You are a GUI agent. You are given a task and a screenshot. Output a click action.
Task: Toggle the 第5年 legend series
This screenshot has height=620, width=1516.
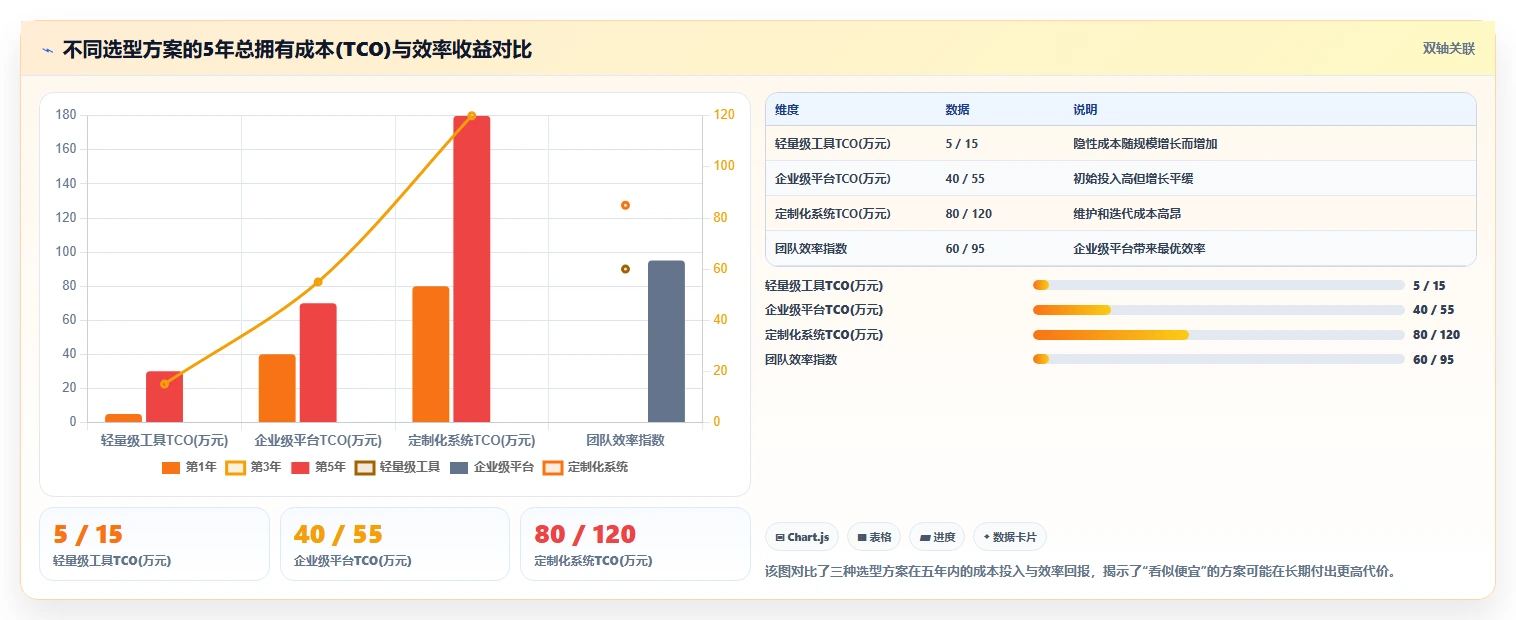pyautogui.click(x=318, y=467)
